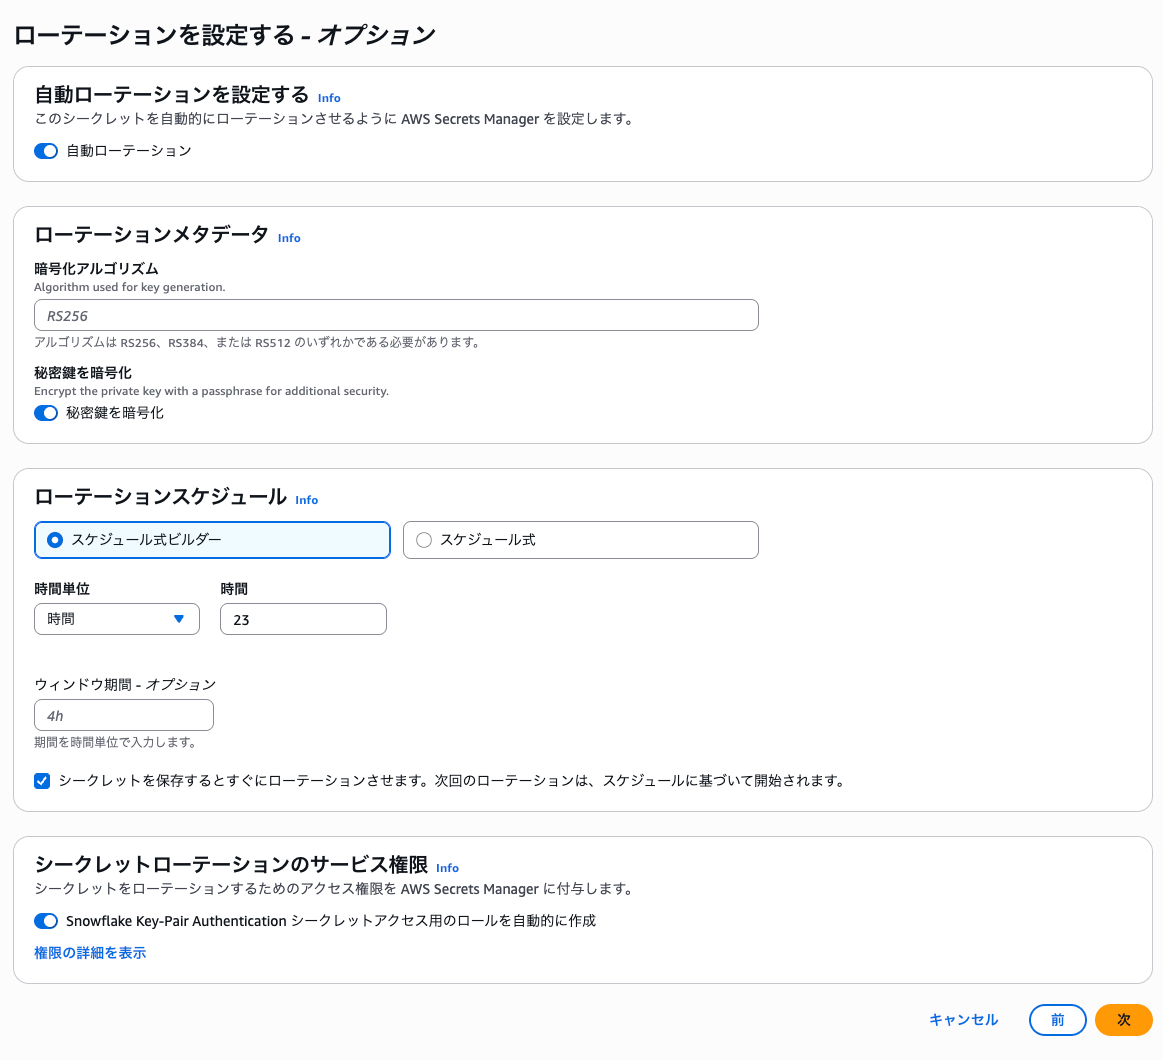The height and width of the screenshot is (1060, 1163).
Task: Click the 時間単位 dropdown arrow
Action: point(179,619)
